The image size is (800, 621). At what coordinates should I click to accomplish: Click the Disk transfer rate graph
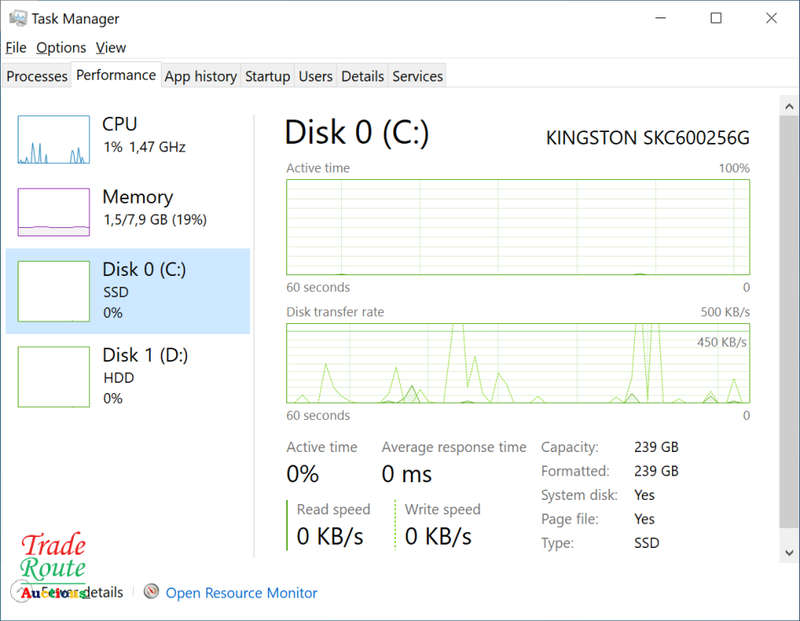pos(518,363)
